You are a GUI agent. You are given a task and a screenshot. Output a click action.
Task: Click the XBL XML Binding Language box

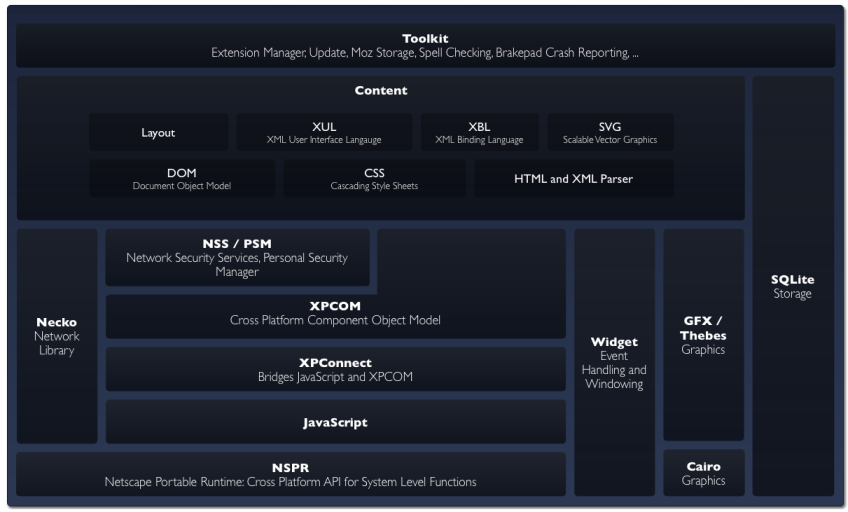point(479,132)
